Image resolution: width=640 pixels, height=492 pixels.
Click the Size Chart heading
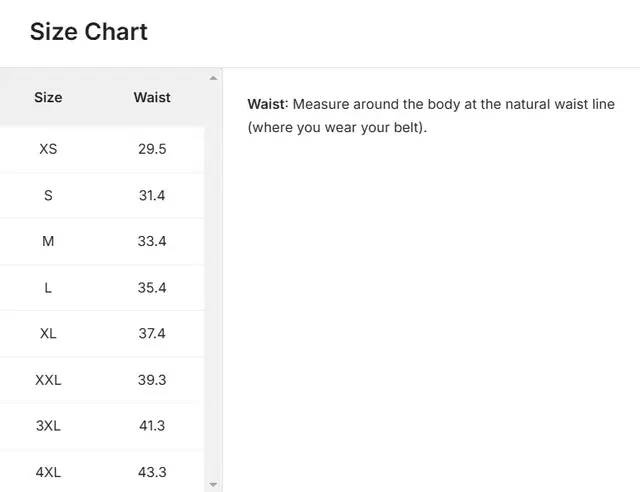coord(88,32)
